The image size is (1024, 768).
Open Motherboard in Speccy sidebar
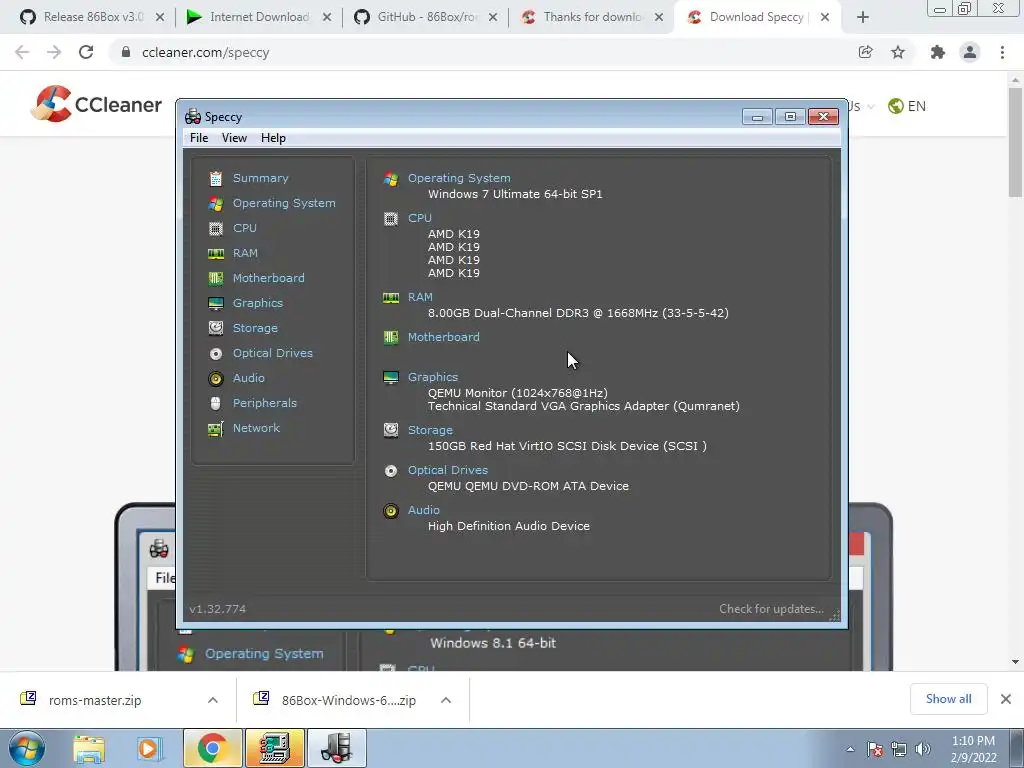pyautogui.click(x=268, y=278)
